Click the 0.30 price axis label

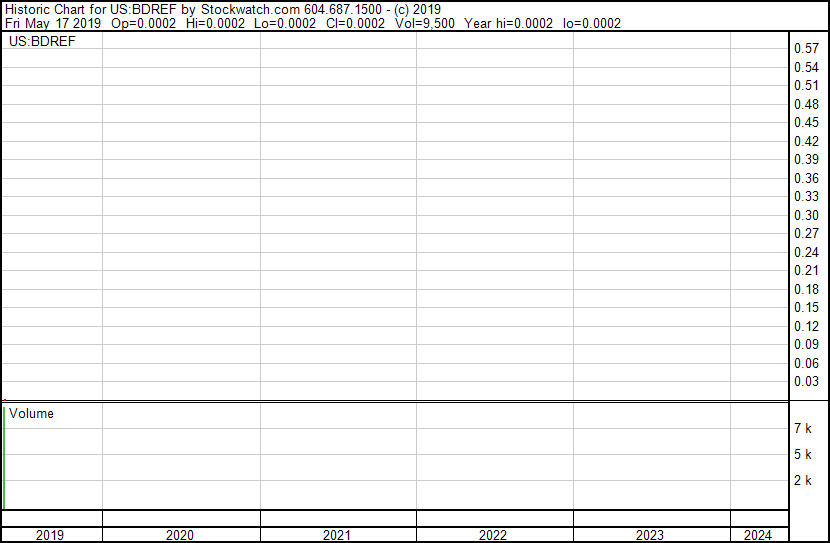tap(806, 215)
